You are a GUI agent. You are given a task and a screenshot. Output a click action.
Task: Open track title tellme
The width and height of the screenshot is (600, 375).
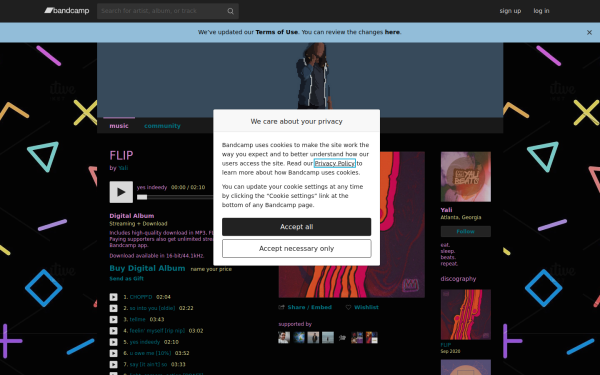tap(137, 320)
